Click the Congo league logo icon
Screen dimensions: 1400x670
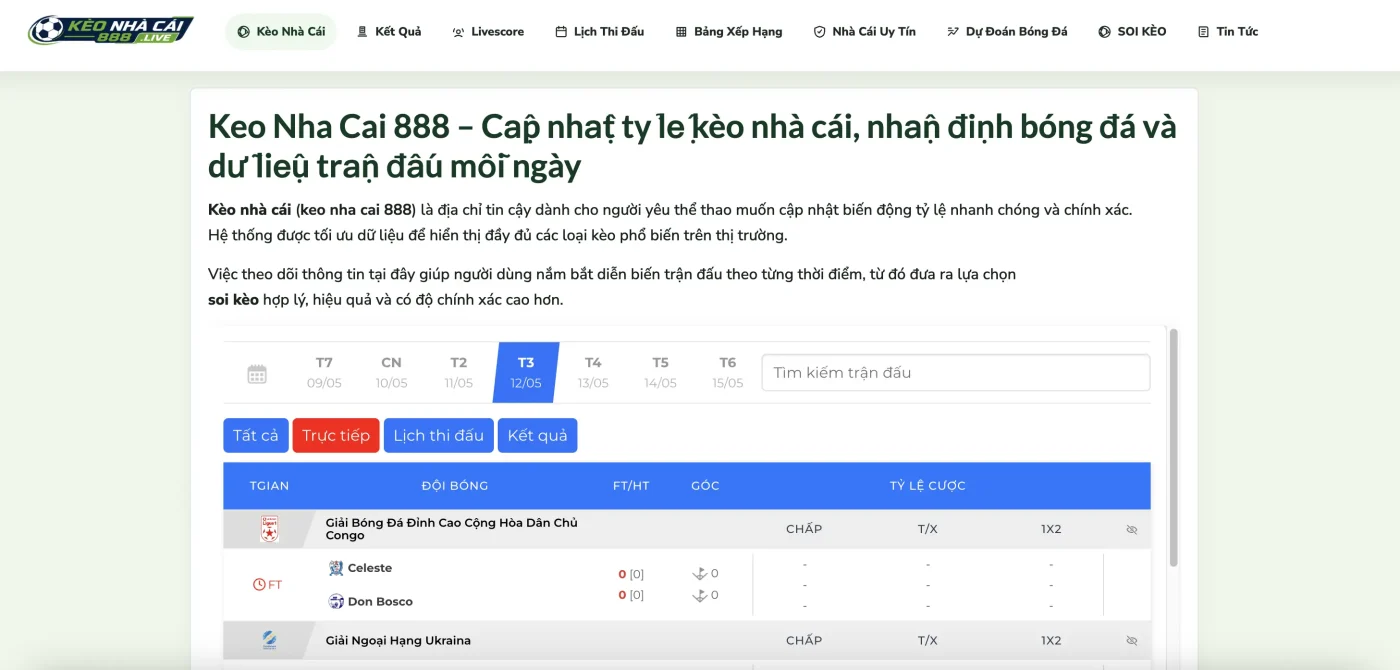[269, 529]
